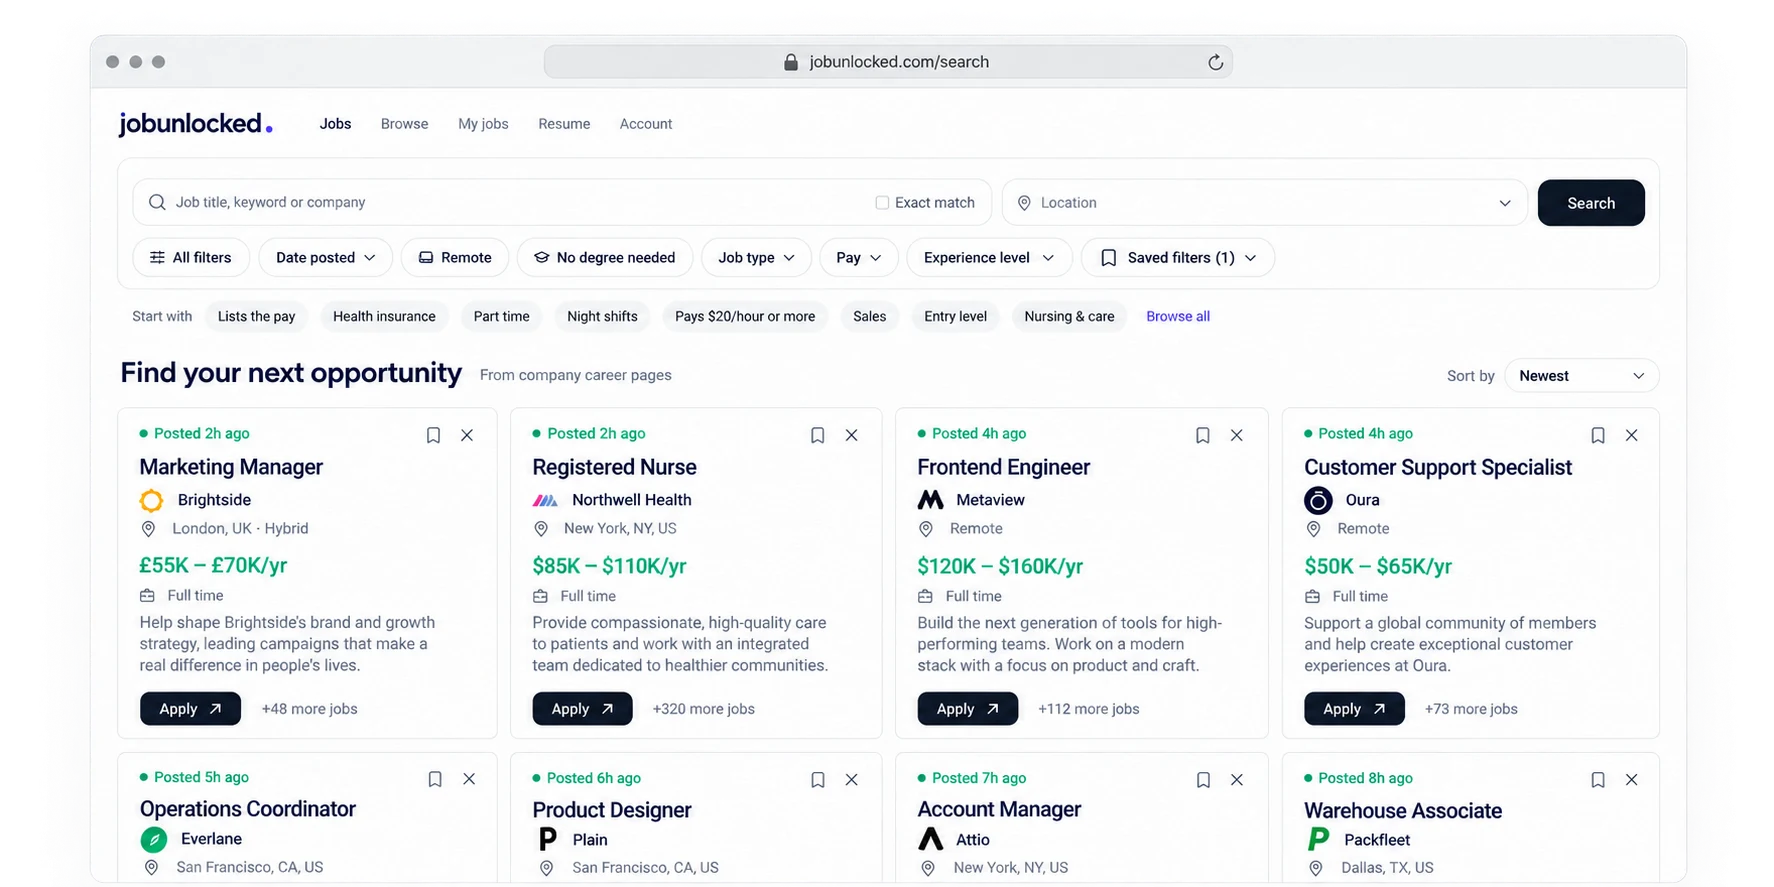The height and width of the screenshot is (887, 1774).
Task: Expand the Experience level dropdown
Action: click(989, 257)
